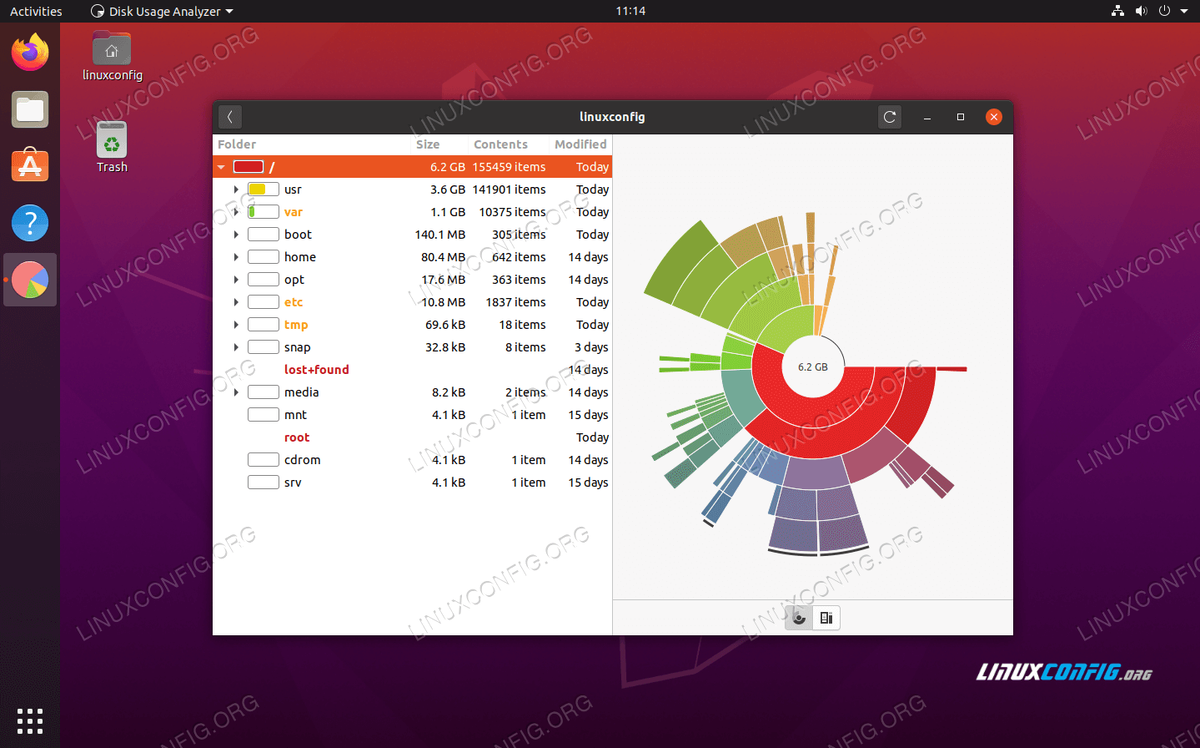The image size is (1200, 748).
Task: Switch to the rings chart view
Action: click(x=798, y=618)
